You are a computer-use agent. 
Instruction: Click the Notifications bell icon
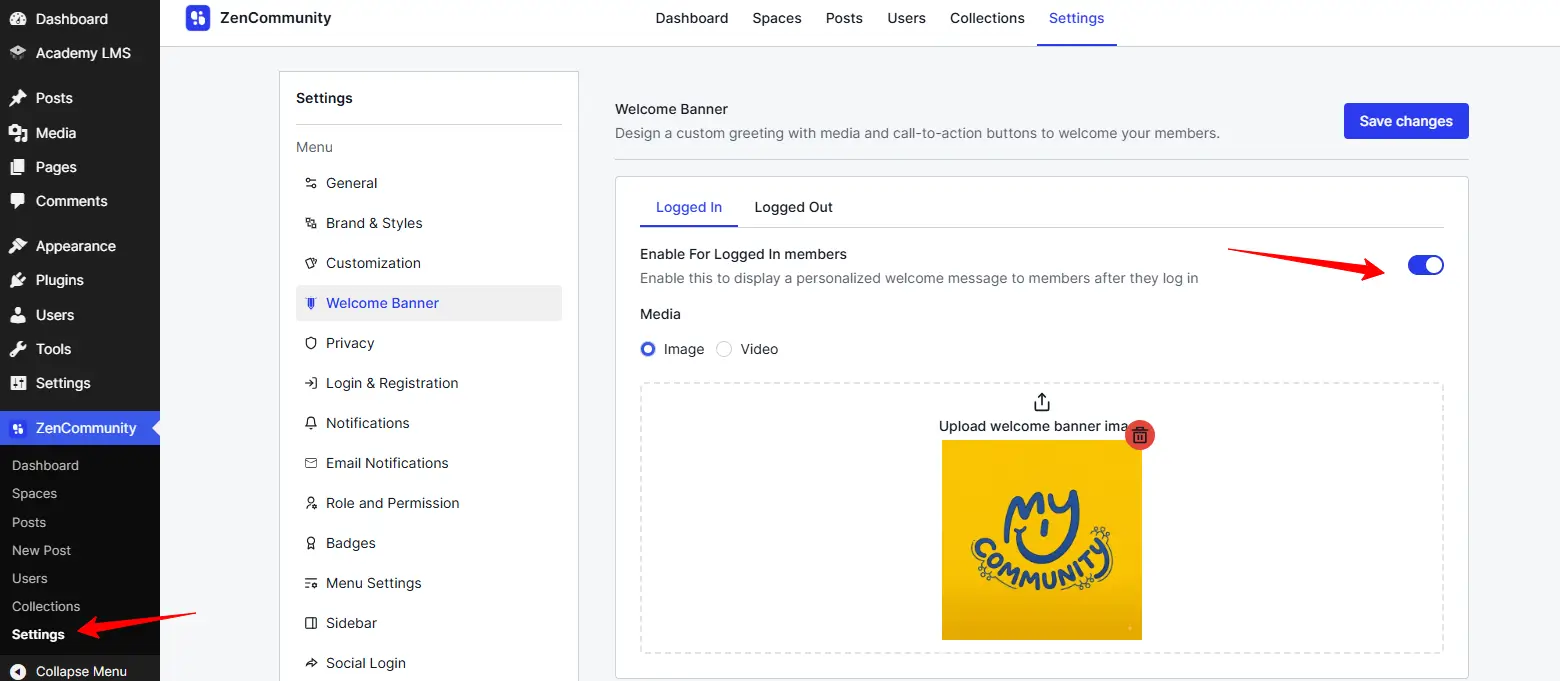[310, 423]
